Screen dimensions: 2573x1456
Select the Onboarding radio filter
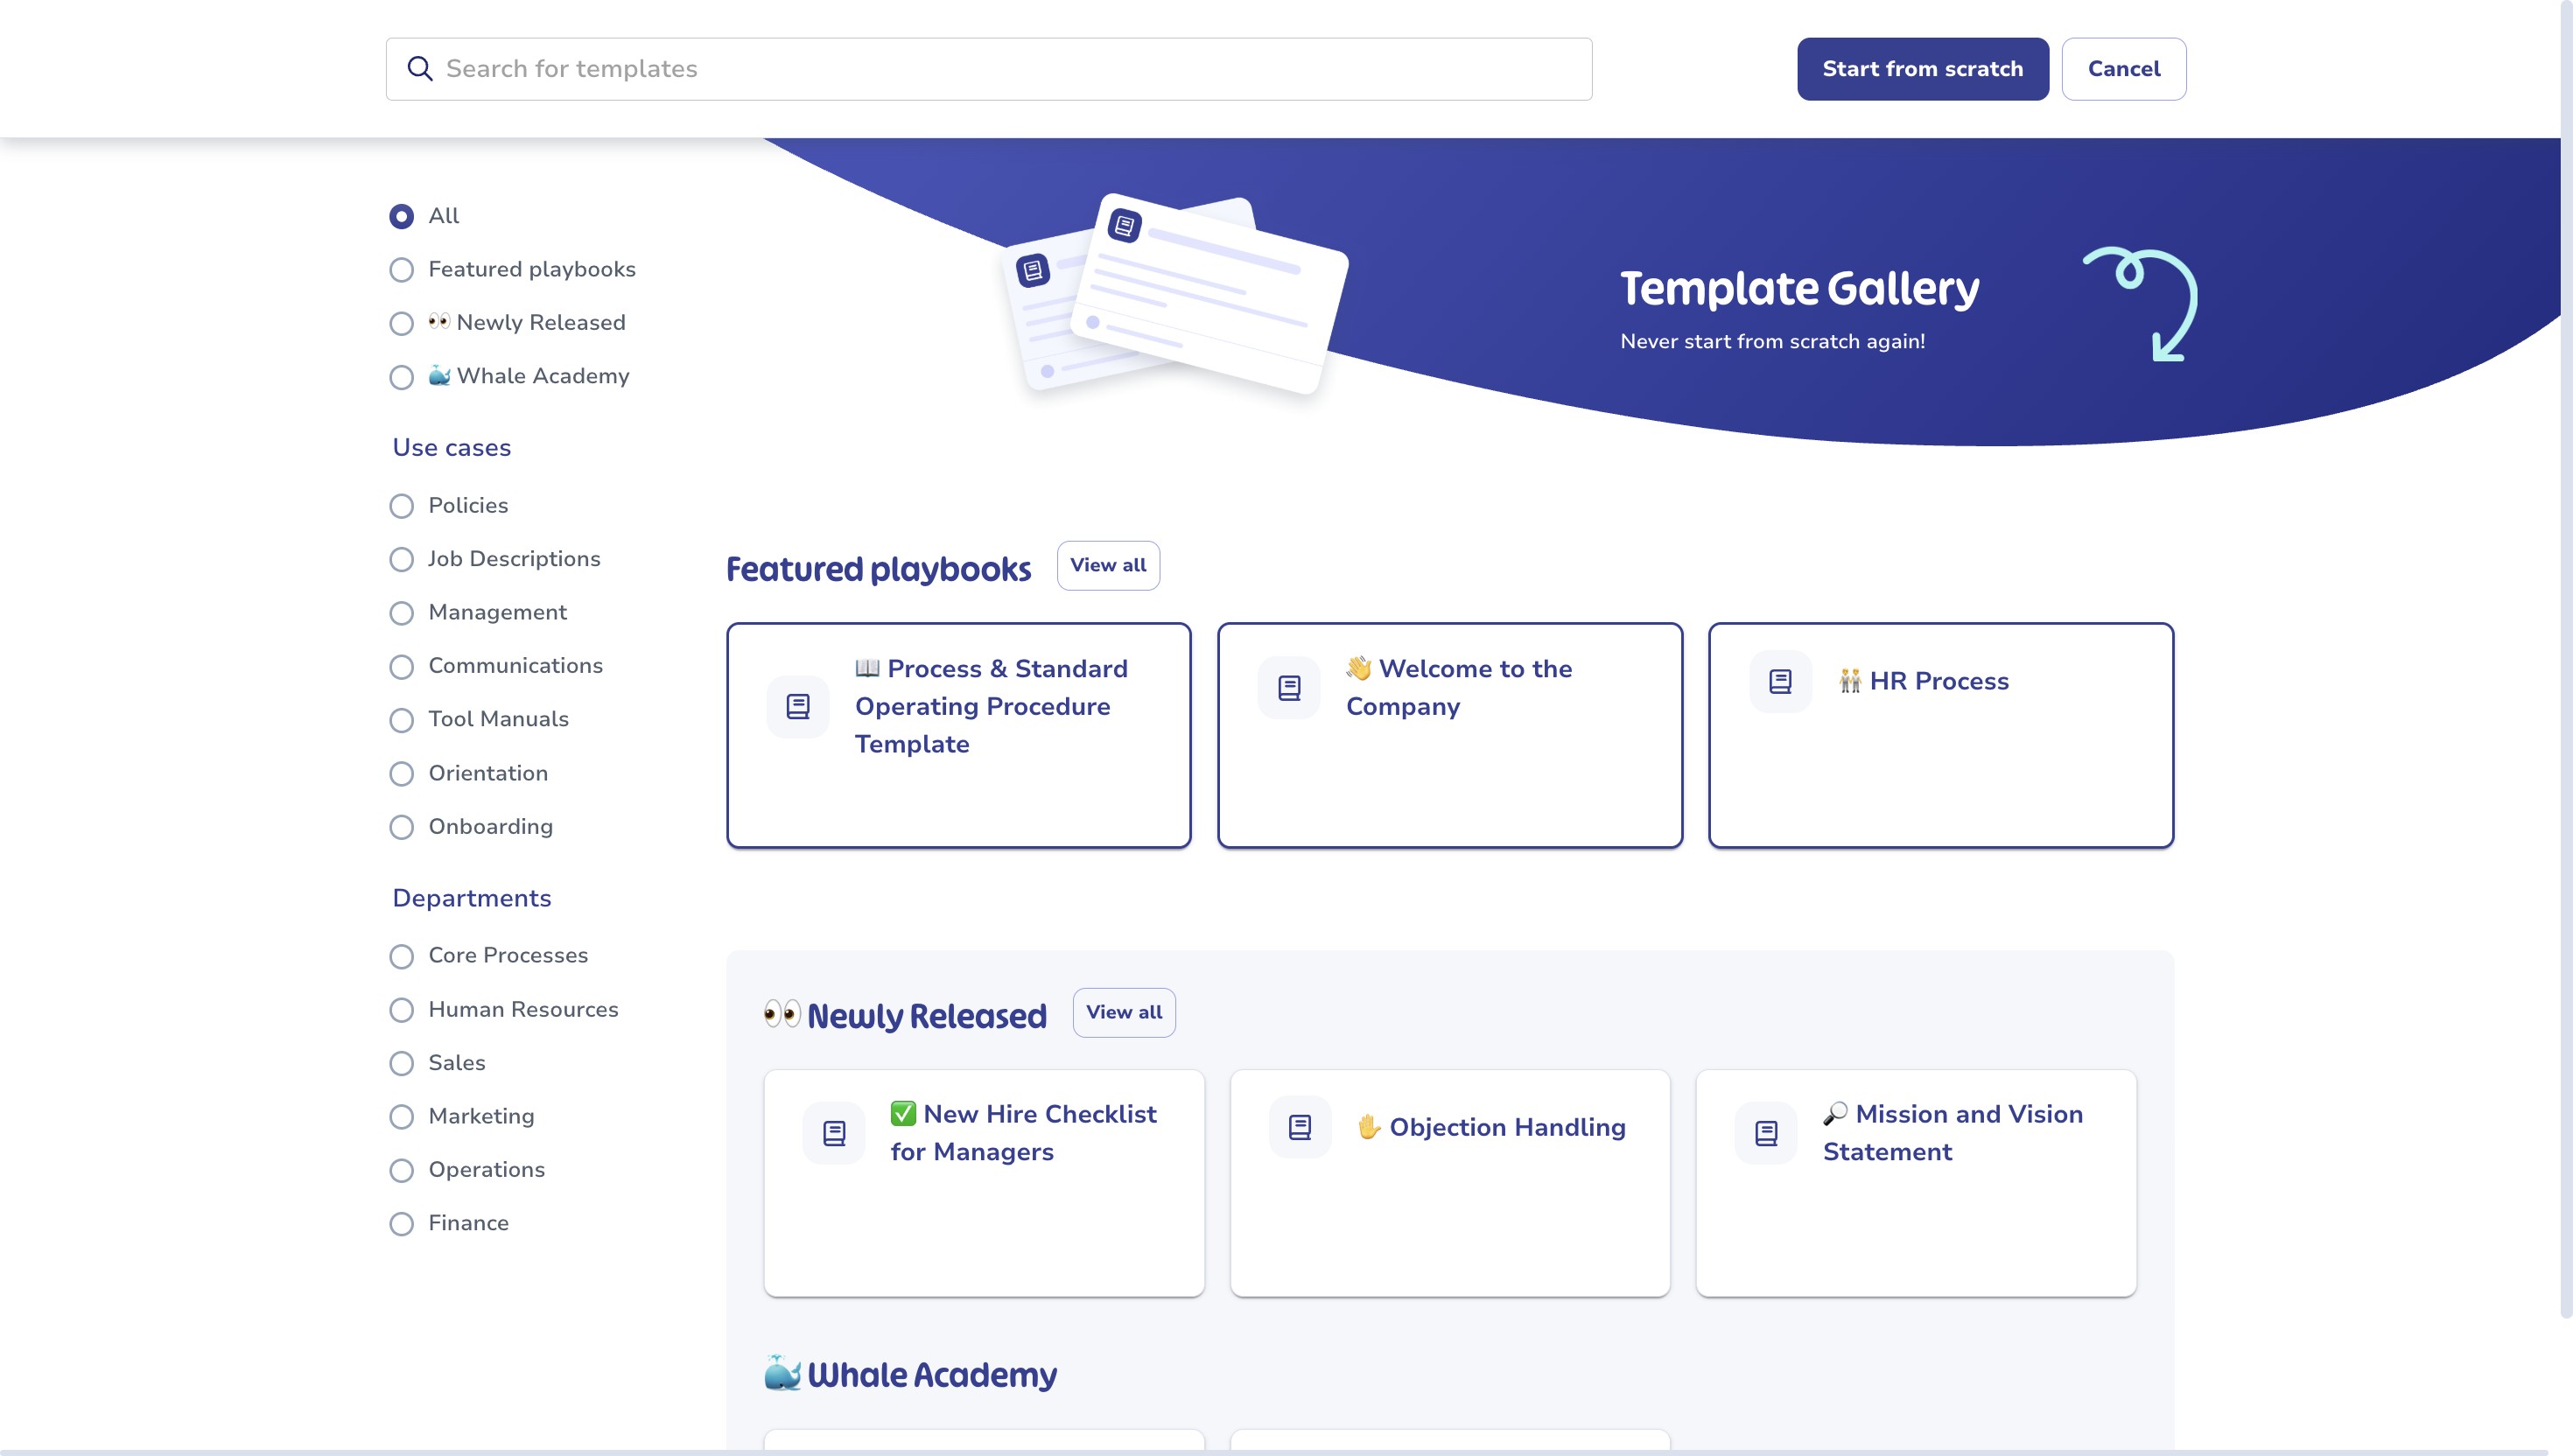pos(401,827)
